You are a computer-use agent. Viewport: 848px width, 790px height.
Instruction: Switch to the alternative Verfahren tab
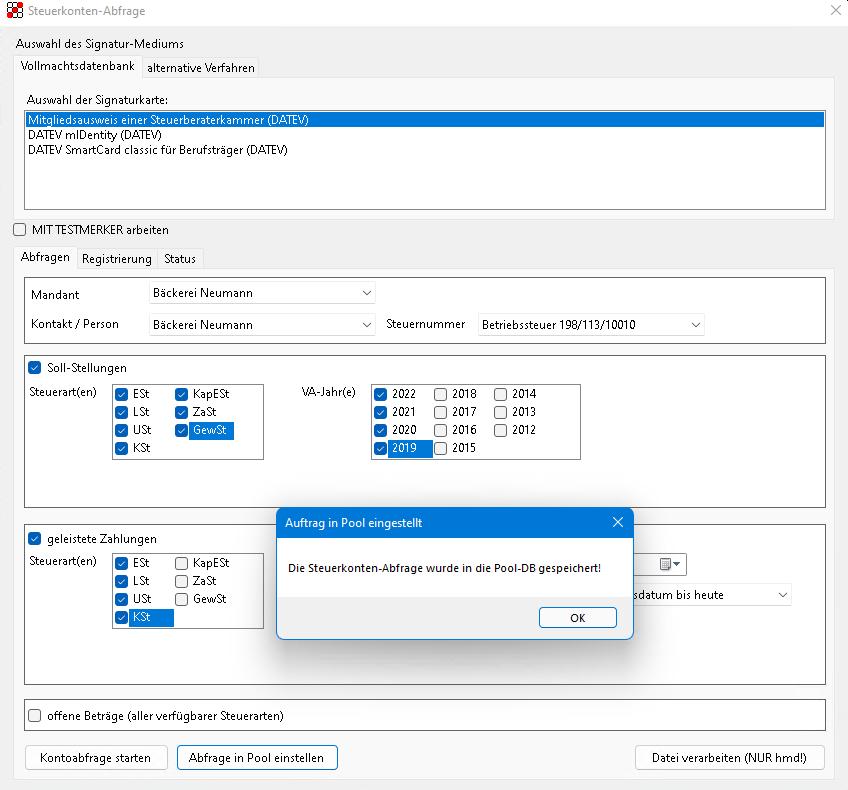[201, 68]
